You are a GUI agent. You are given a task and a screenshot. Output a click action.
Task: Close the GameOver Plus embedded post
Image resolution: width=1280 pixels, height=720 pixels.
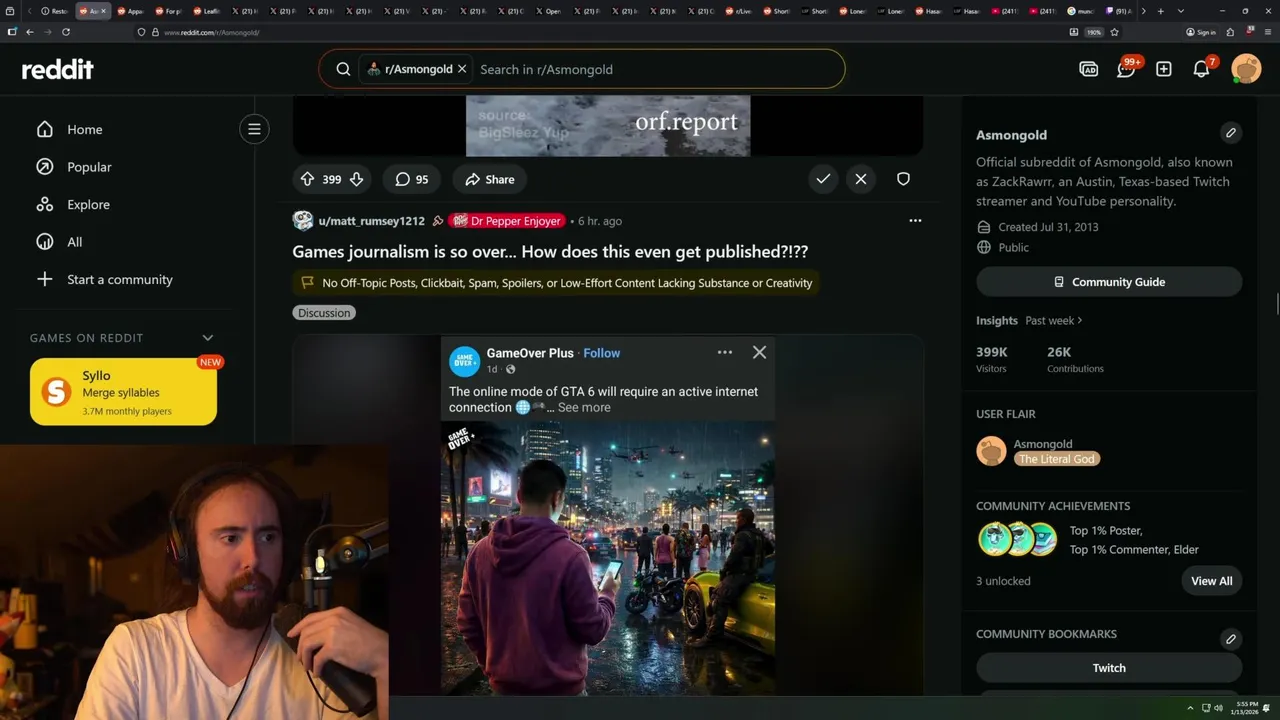coord(759,352)
